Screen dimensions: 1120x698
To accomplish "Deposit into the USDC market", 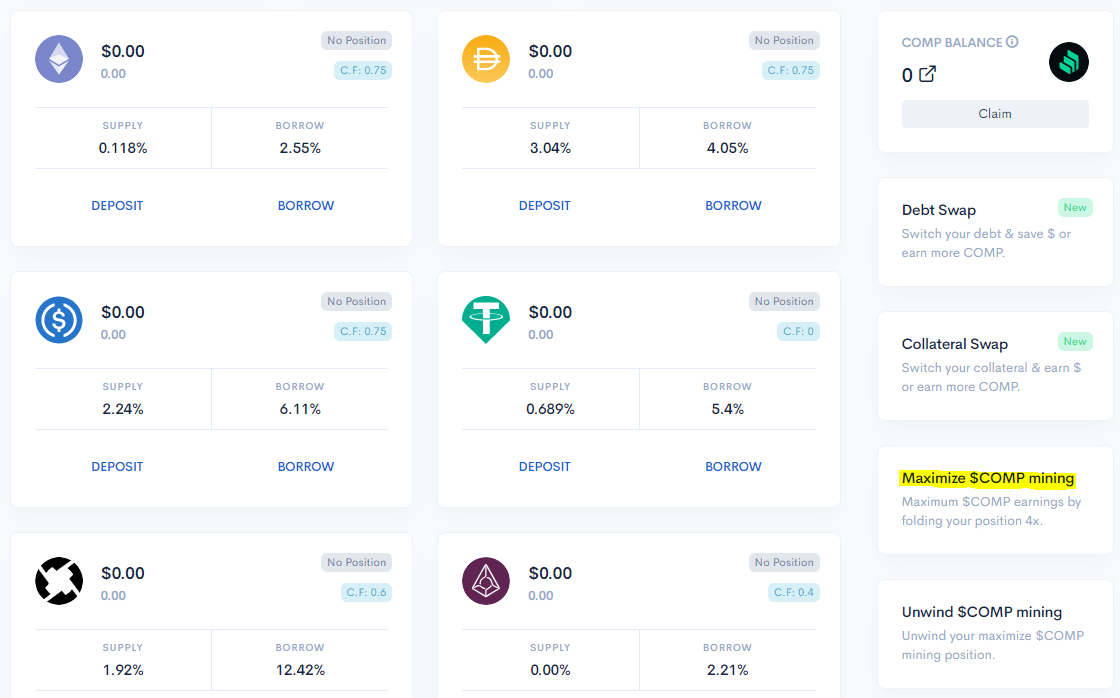I will pos(117,467).
